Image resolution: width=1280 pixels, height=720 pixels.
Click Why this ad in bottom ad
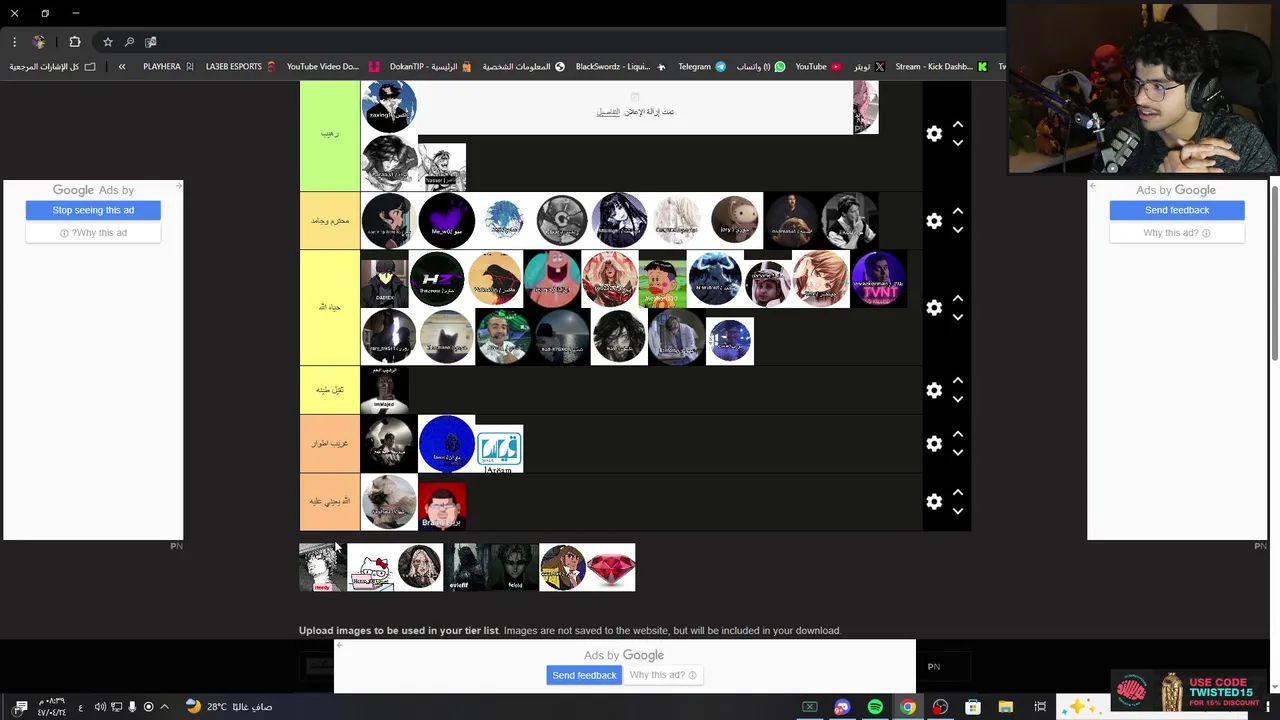click(663, 675)
